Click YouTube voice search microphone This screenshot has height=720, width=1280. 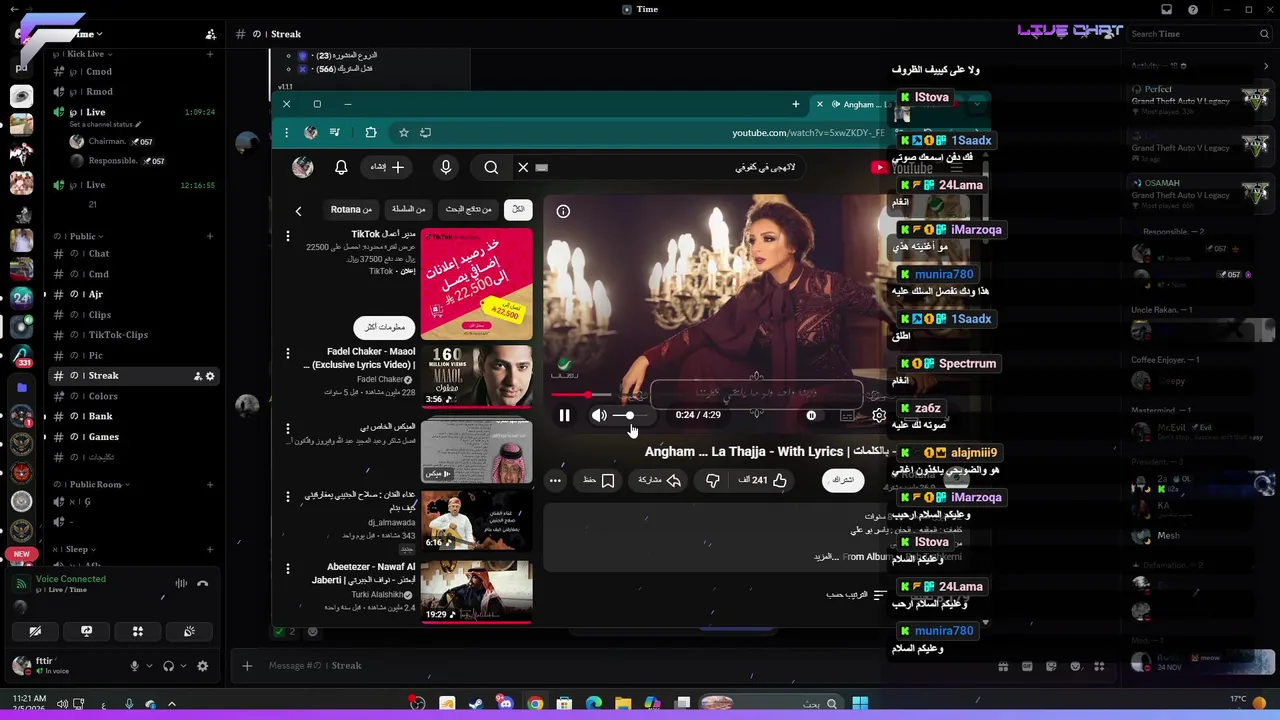point(446,167)
